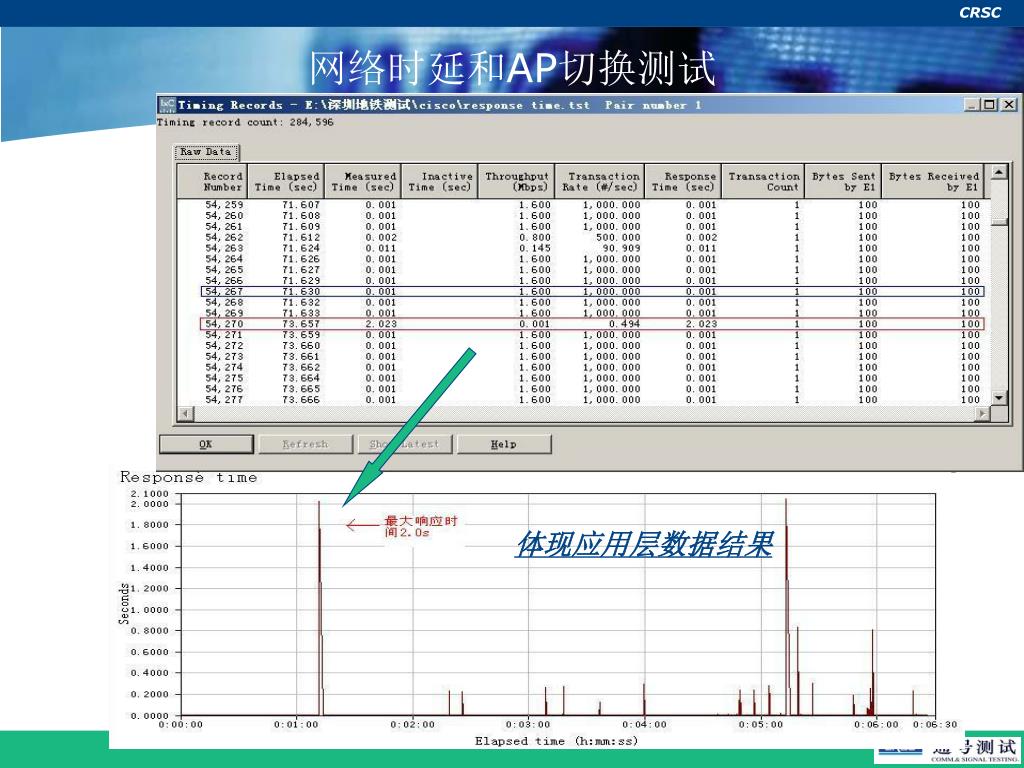Click the vertical scrollbar up arrow
Screen dimensions: 1024x768
coord(999,172)
